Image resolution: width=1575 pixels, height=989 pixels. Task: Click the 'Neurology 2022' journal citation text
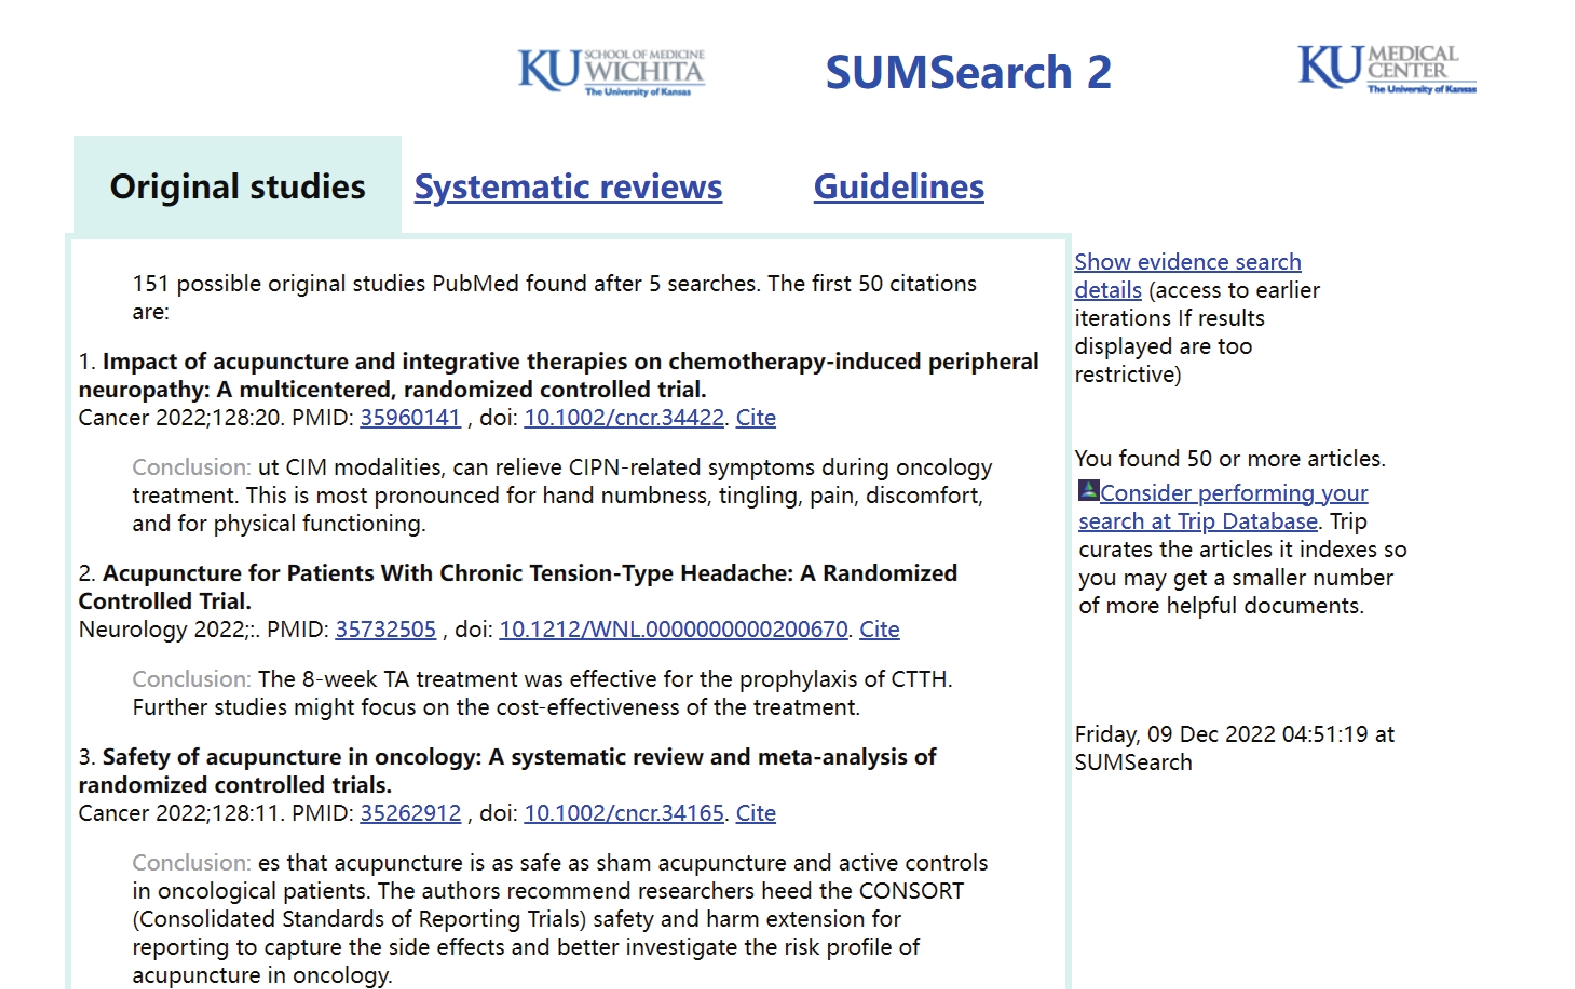pyautogui.click(x=167, y=630)
